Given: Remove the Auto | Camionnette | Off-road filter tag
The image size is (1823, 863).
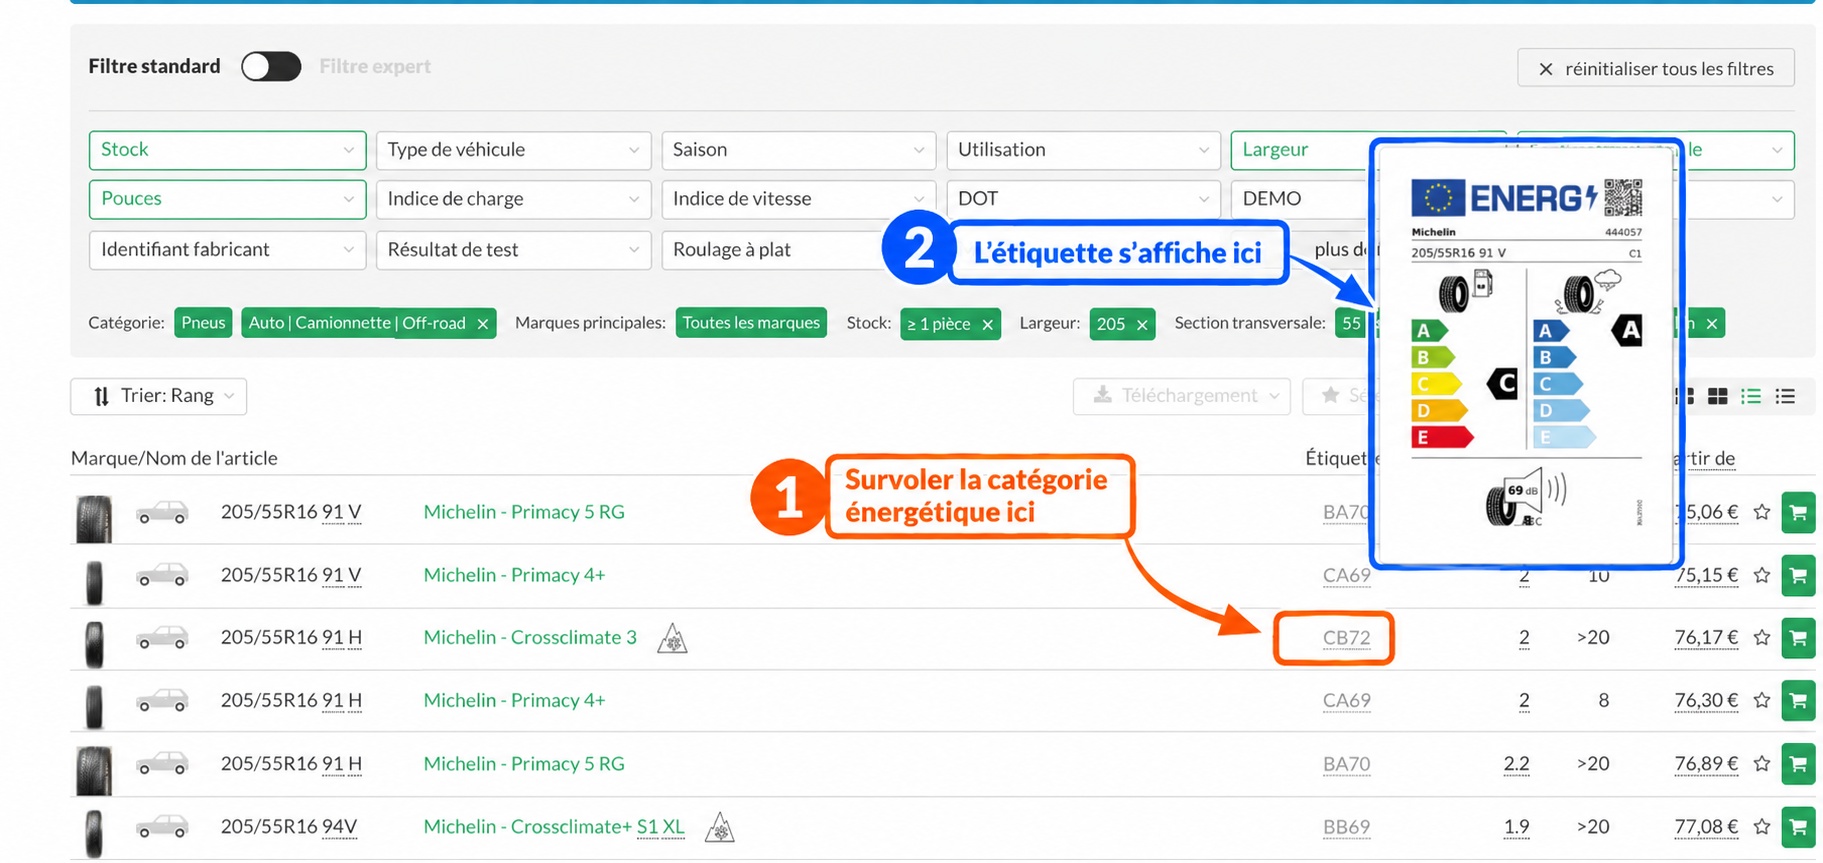Looking at the screenshot, I should tap(483, 324).
